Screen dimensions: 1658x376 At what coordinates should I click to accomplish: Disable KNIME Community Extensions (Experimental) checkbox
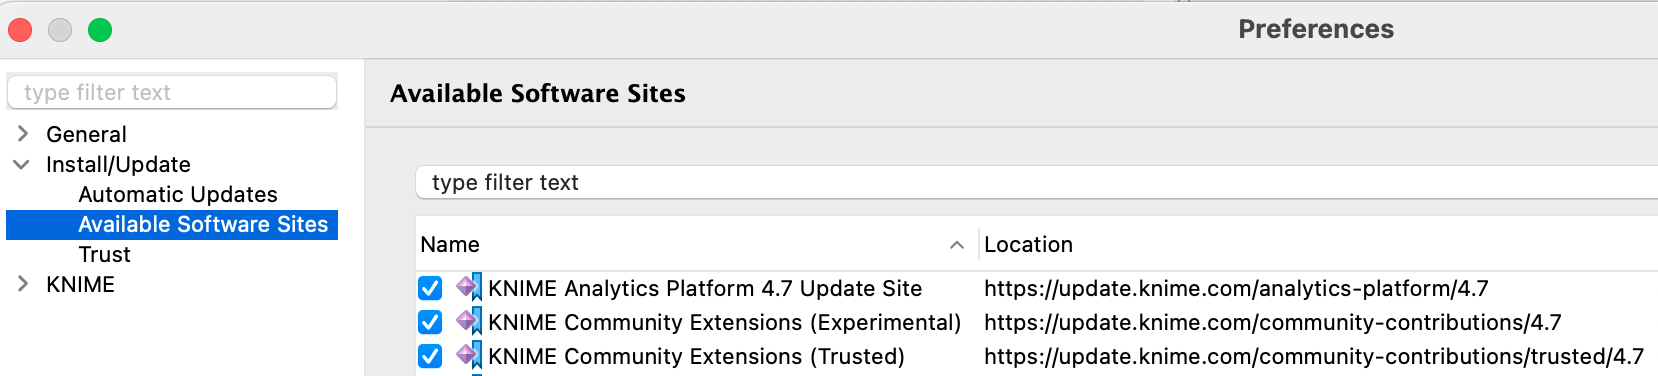[x=430, y=322]
